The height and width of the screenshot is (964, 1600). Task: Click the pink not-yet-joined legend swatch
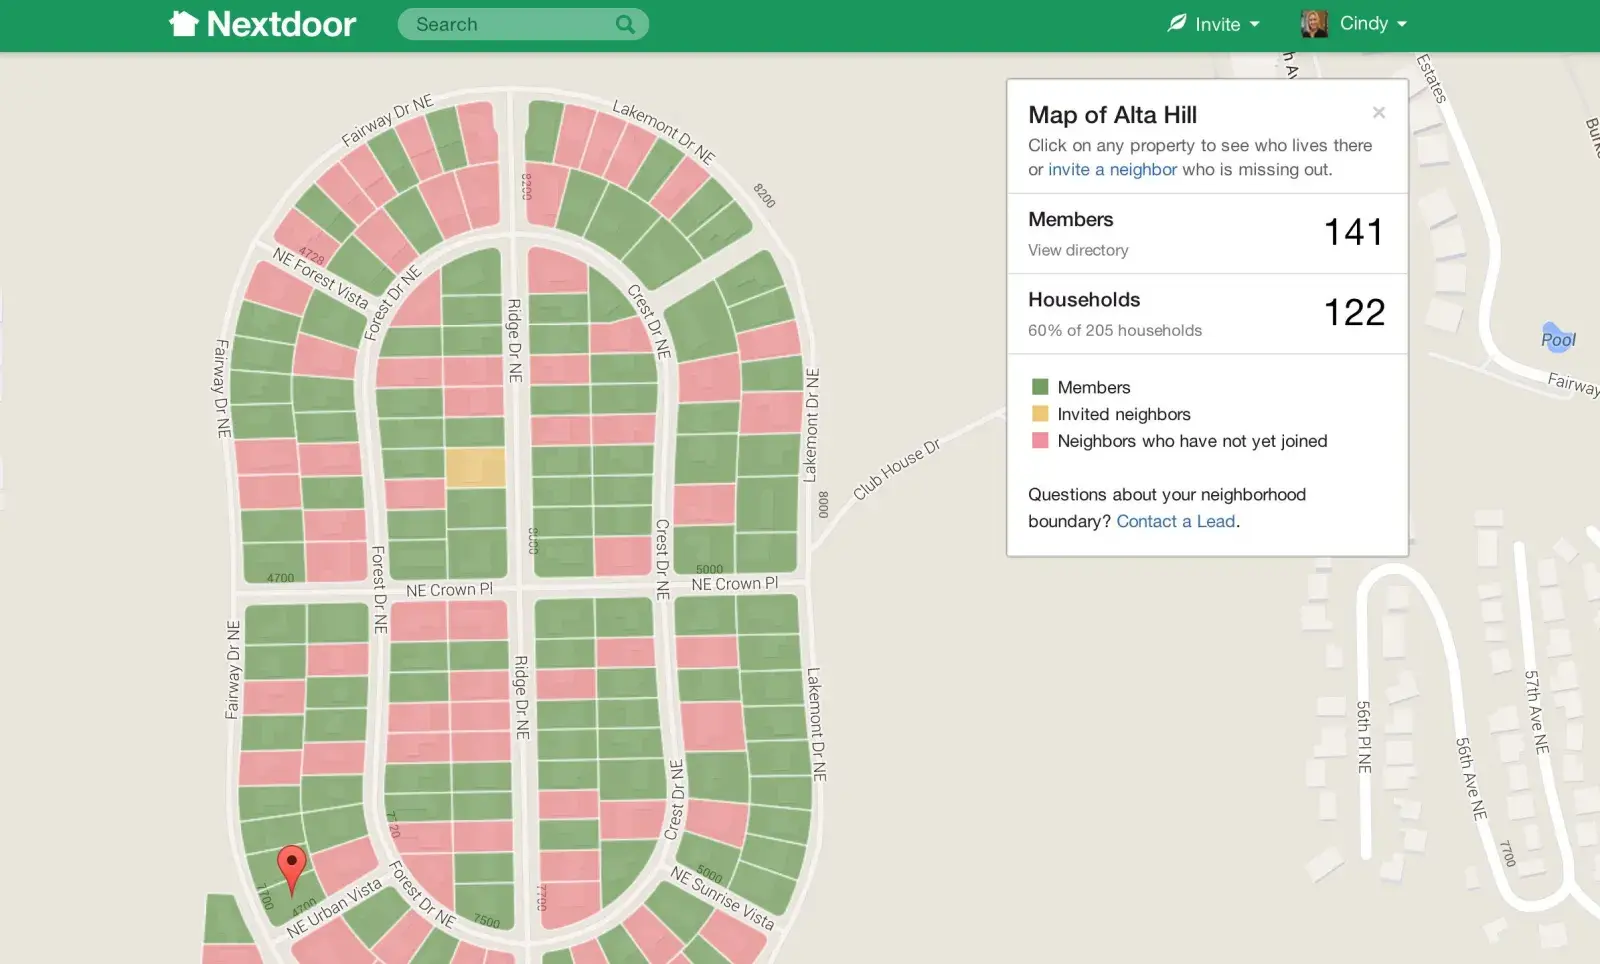tap(1040, 441)
